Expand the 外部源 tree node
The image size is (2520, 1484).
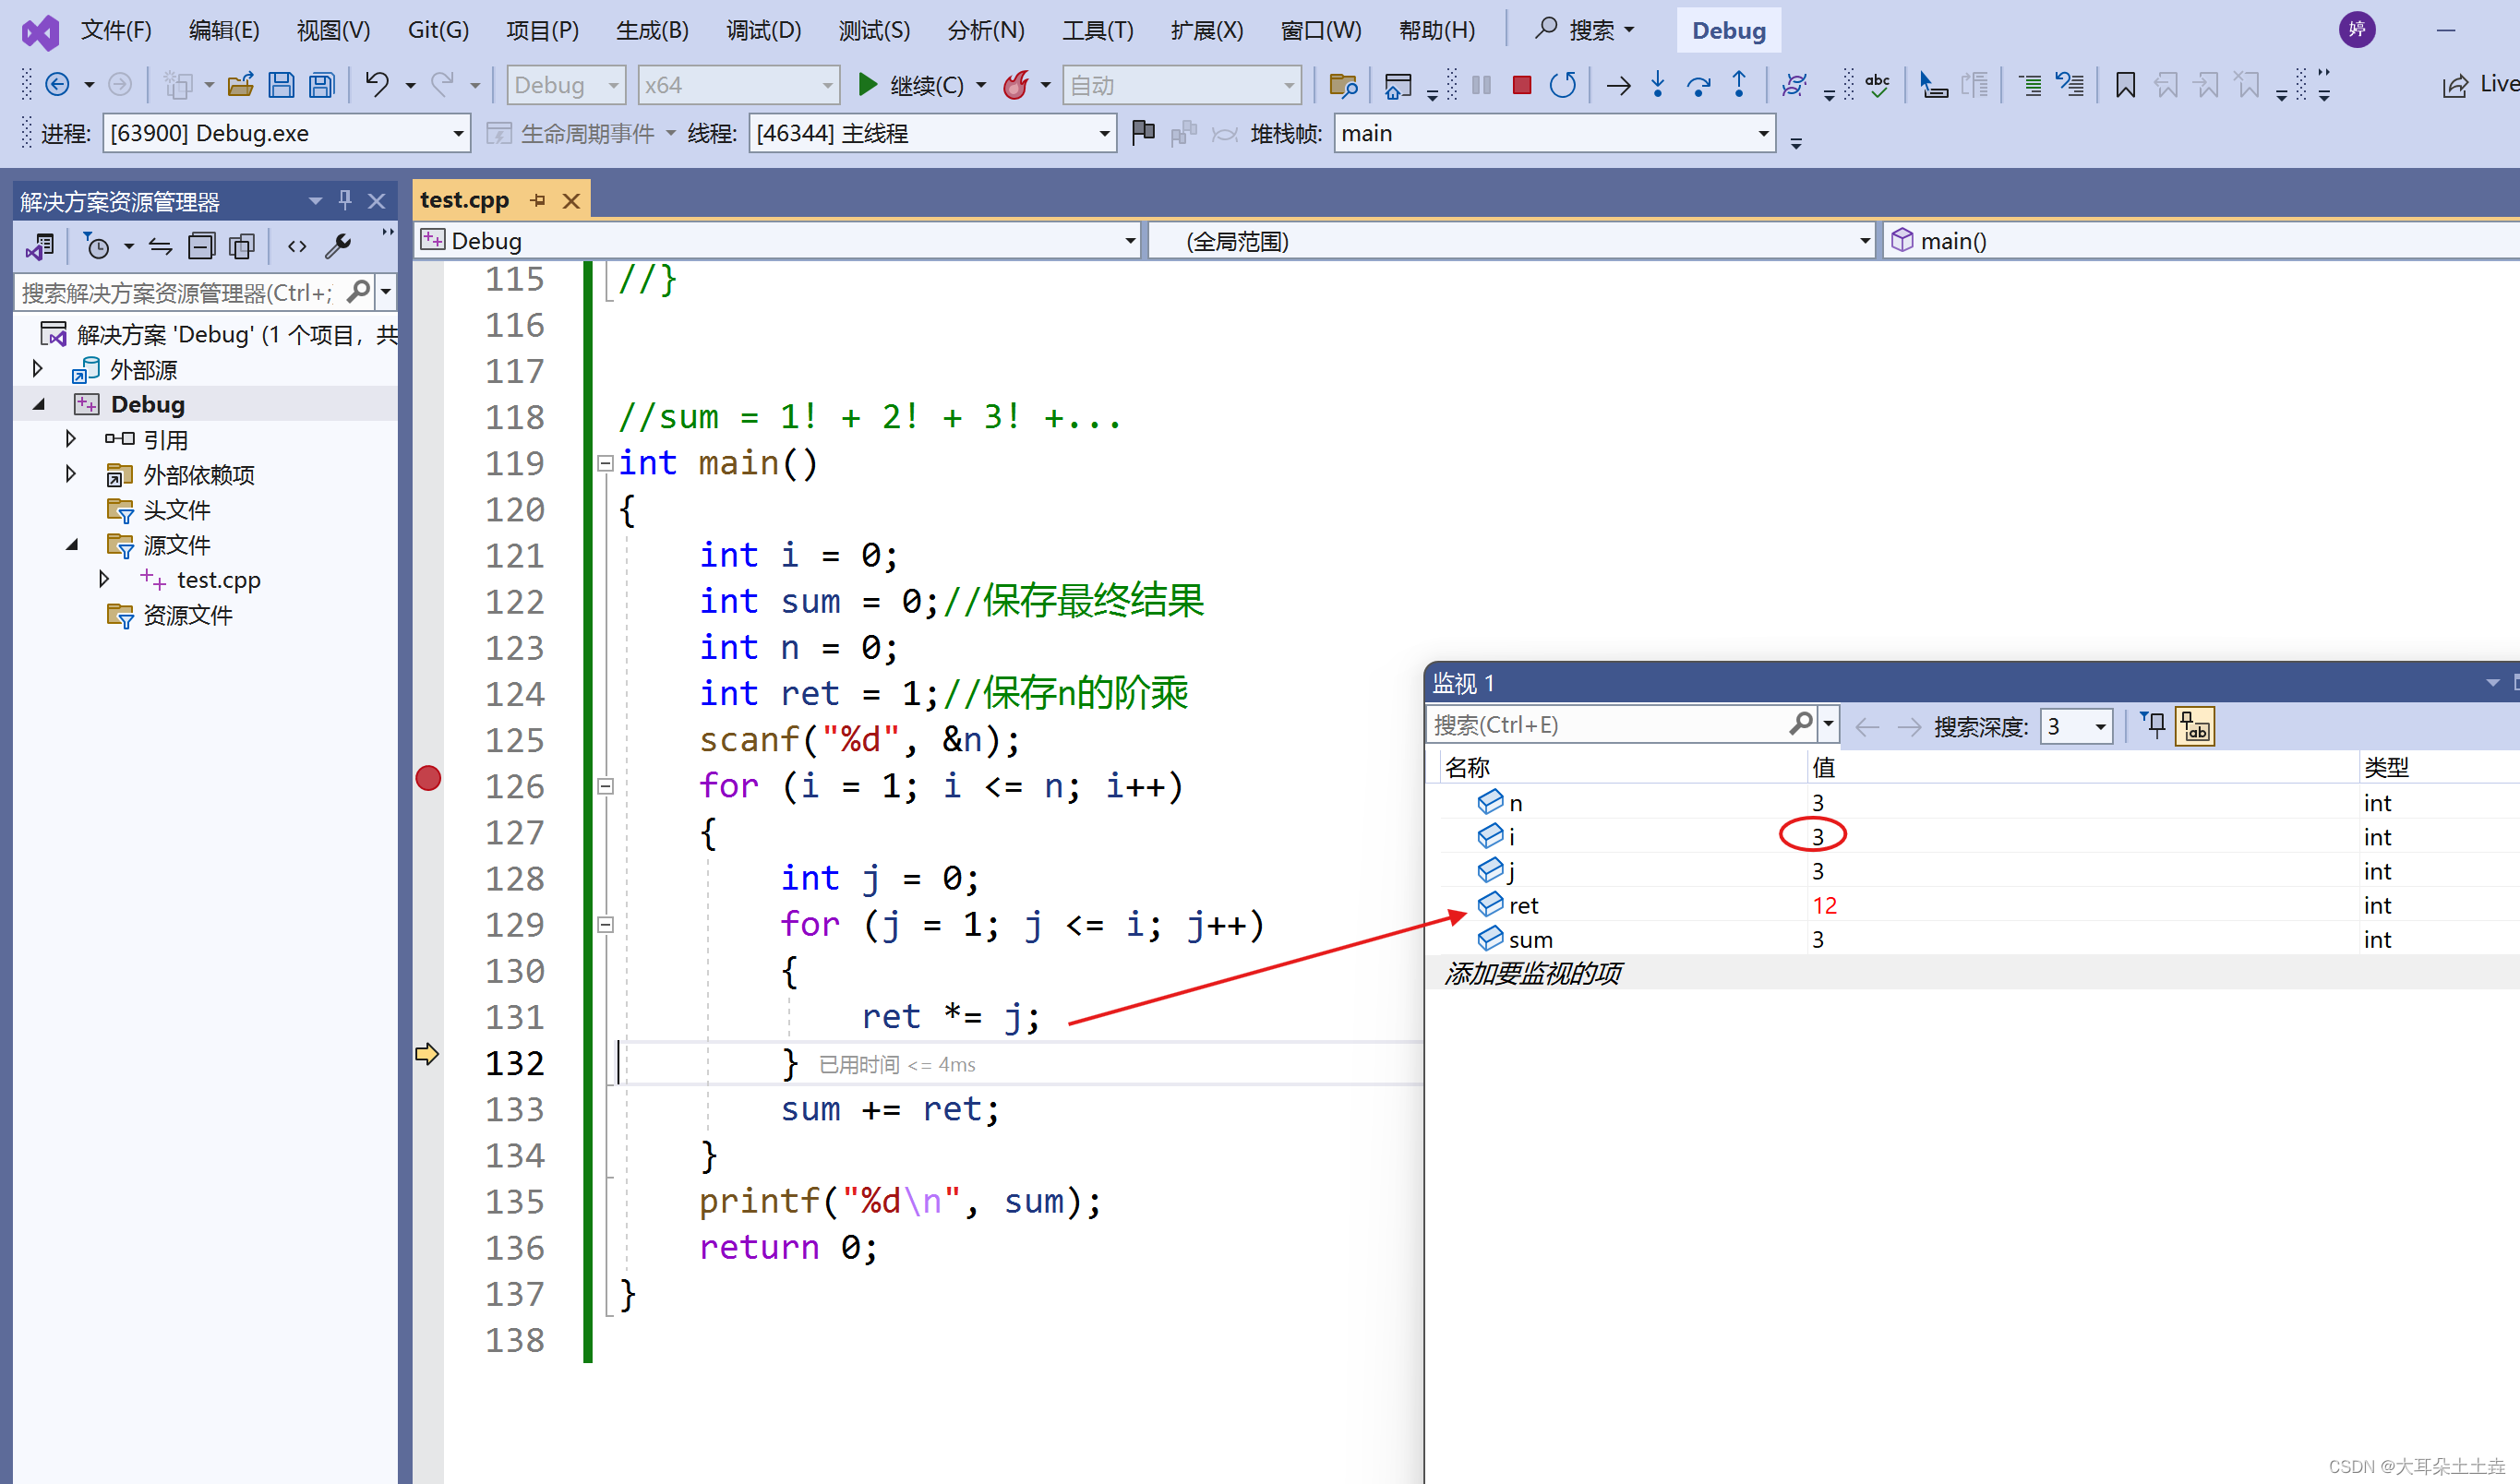pyautogui.click(x=38, y=369)
